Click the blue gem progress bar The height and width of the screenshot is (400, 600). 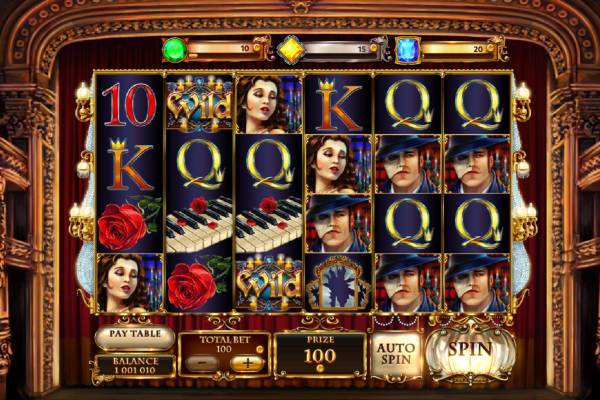tap(458, 49)
